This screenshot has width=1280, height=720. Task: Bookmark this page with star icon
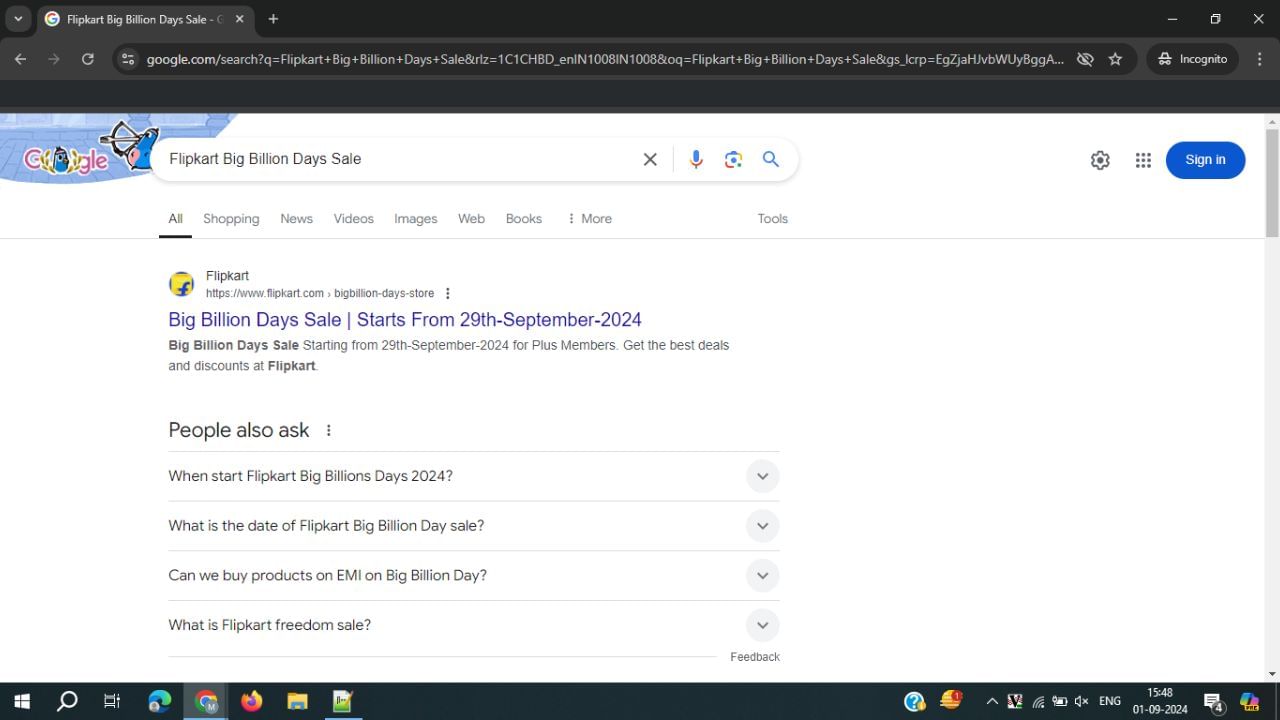coord(1115,59)
